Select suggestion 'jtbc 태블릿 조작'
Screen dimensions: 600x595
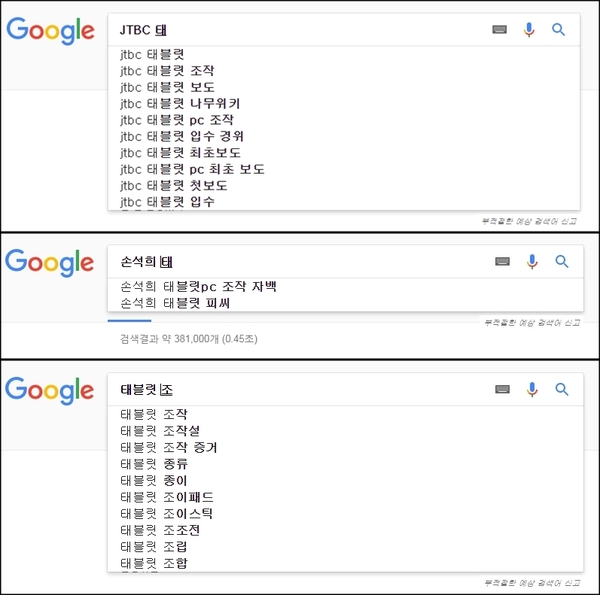pos(167,71)
